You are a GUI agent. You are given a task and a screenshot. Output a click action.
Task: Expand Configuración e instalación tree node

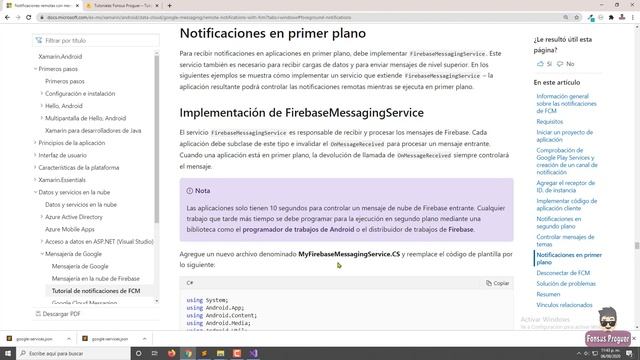(42, 93)
